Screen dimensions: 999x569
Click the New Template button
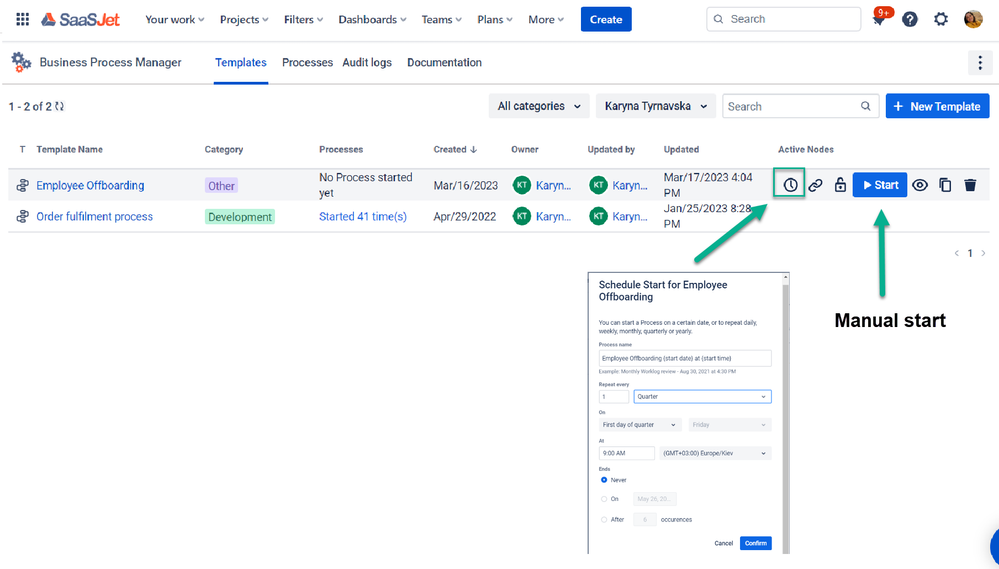(x=937, y=106)
